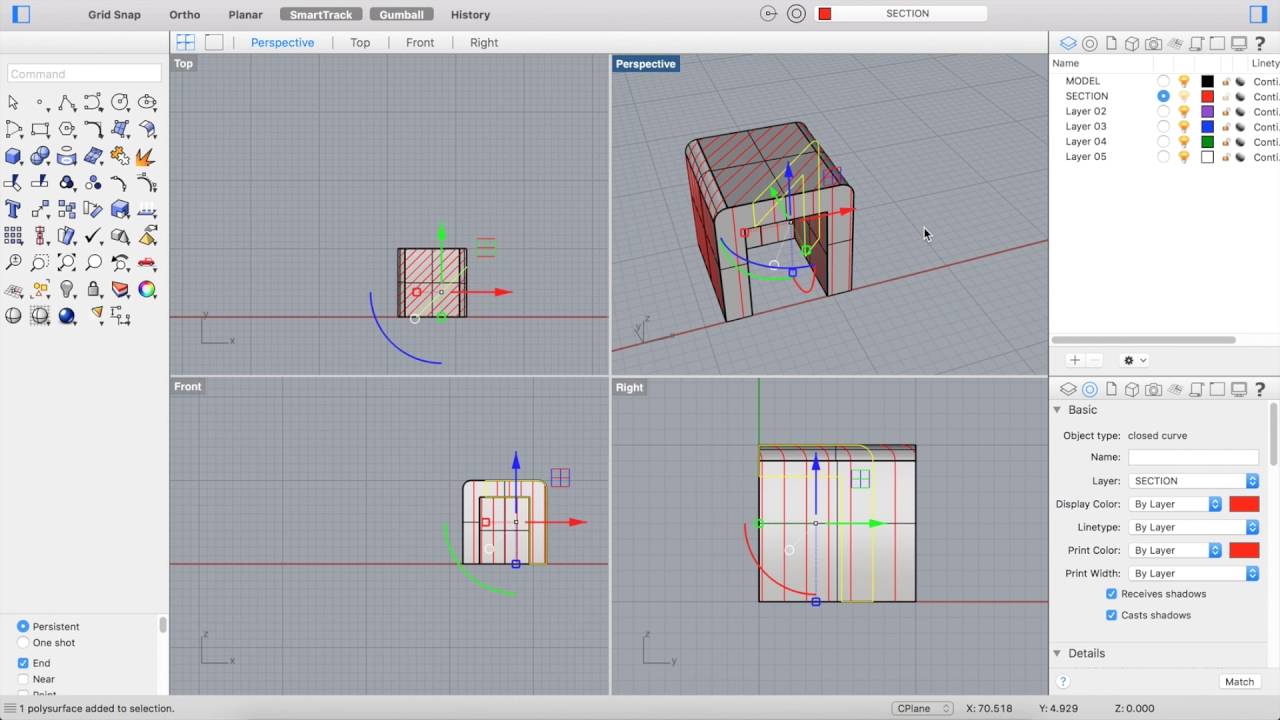This screenshot has height=720, width=1280.
Task: Open the Print Color dropdown
Action: [x=1175, y=550]
